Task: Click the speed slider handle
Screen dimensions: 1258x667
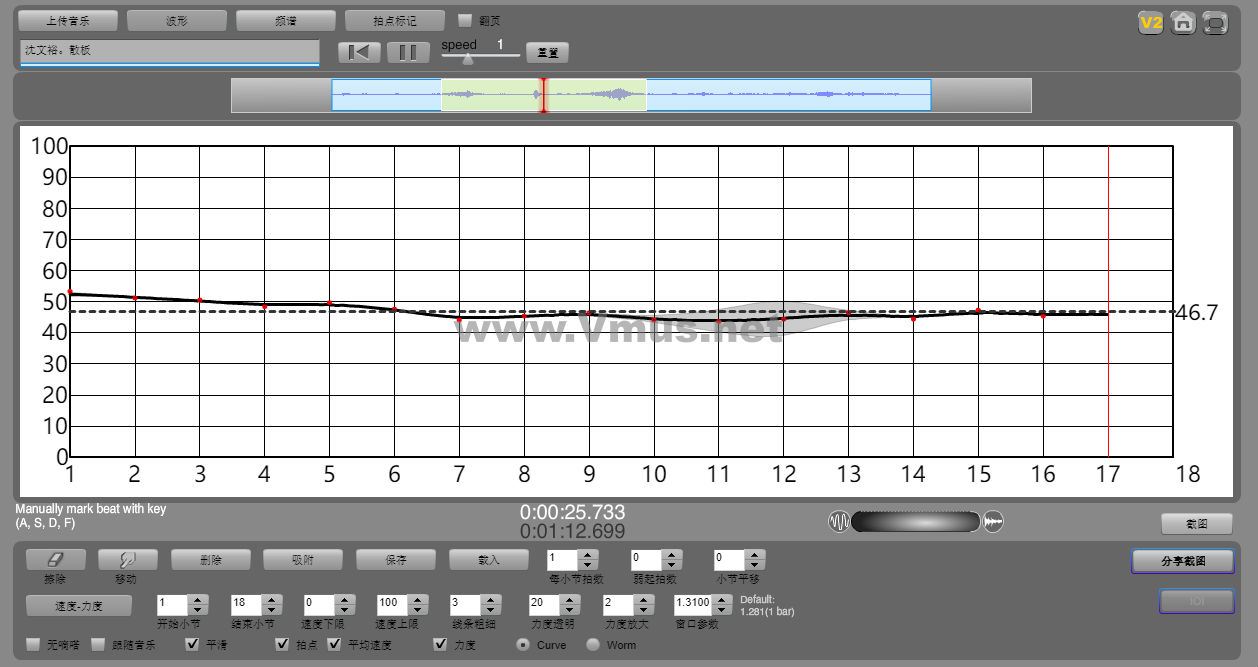Action: pyautogui.click(x=467, y=58)
